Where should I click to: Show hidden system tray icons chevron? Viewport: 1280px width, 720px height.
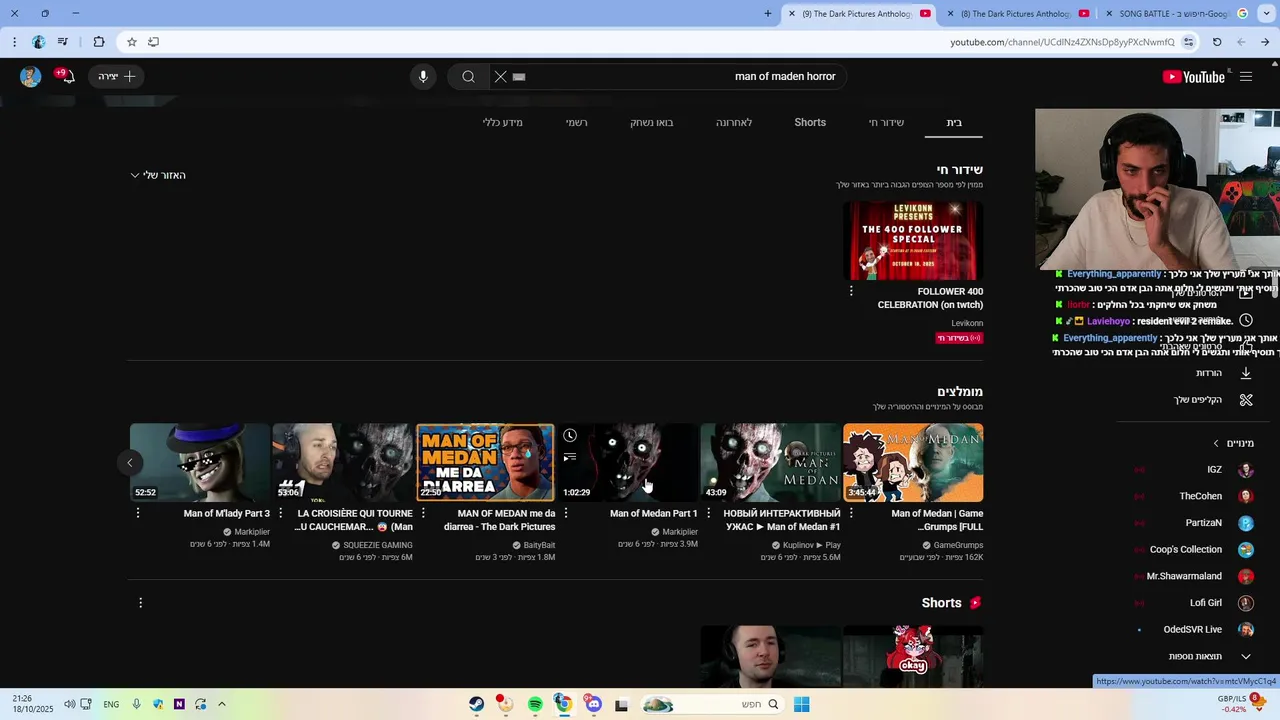coord(222,704)
